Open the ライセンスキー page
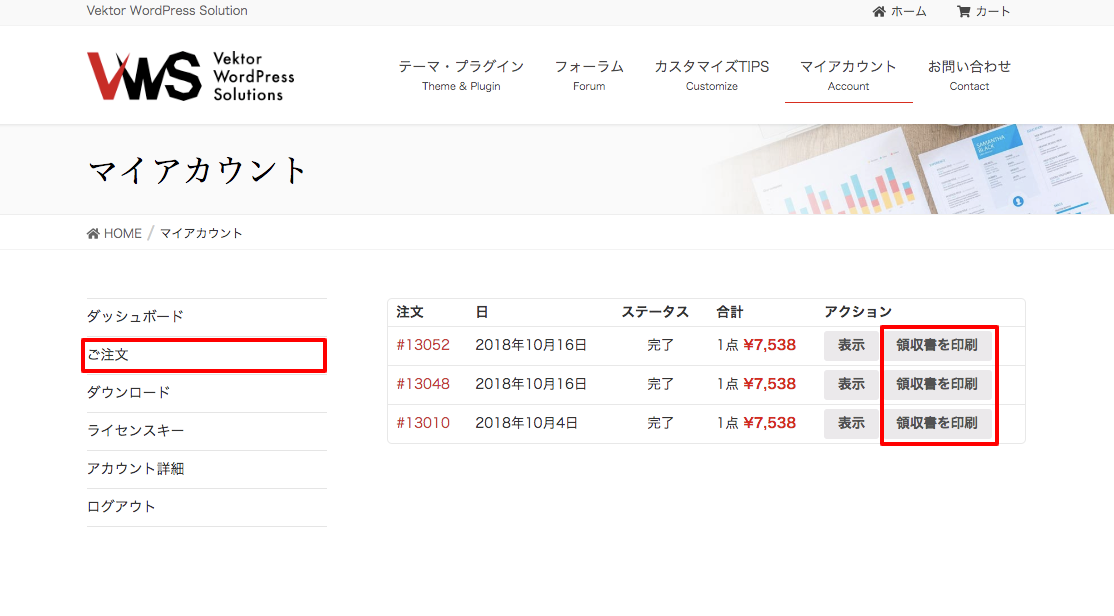Viewport: 1114px width, 616px height. pos(134,431)
